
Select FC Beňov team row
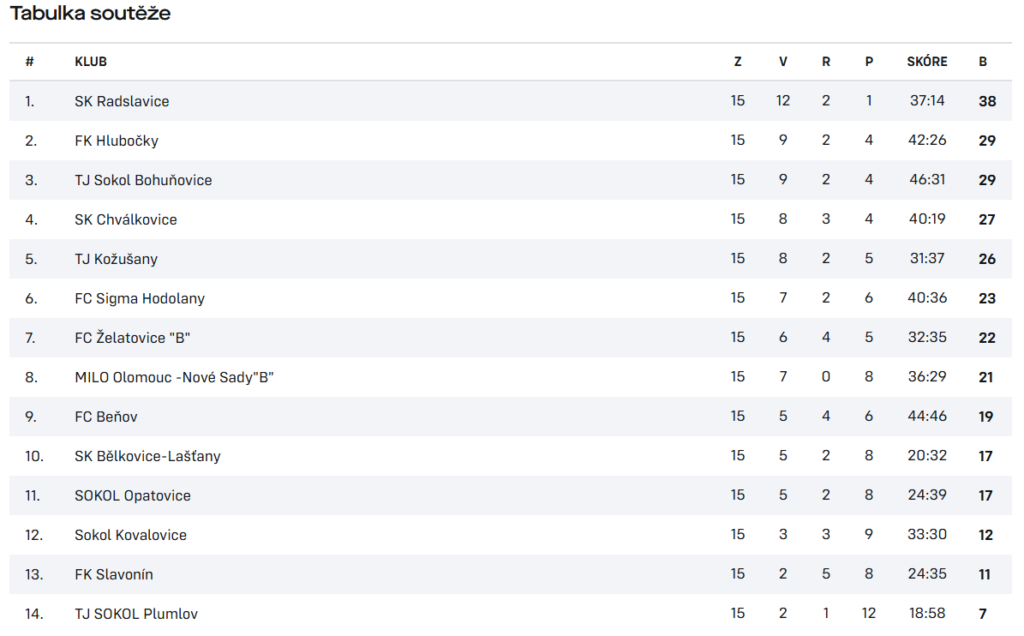pyautogui.click(x=511, y=417)
